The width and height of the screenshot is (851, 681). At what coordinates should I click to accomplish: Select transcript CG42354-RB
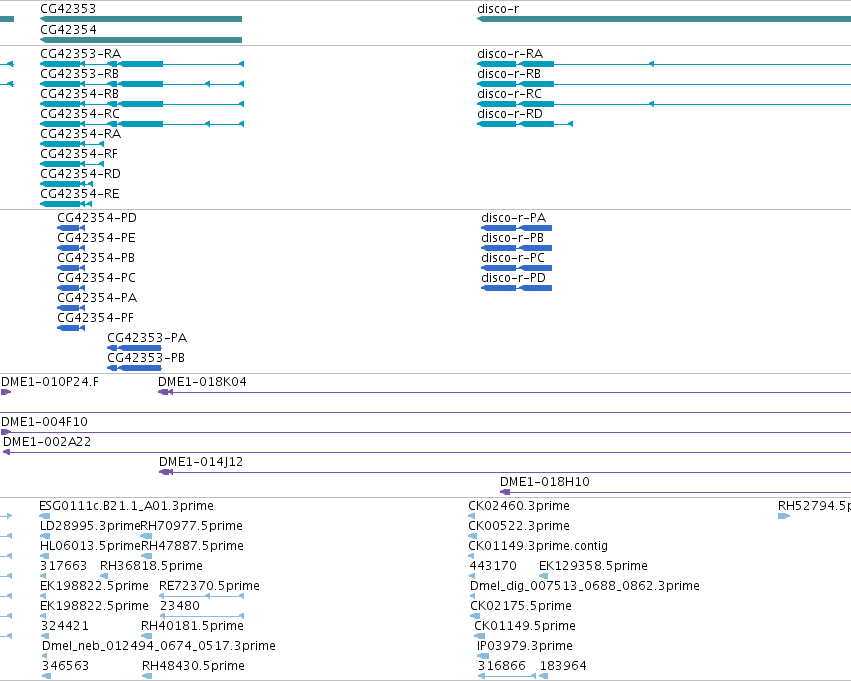[142, 104]
